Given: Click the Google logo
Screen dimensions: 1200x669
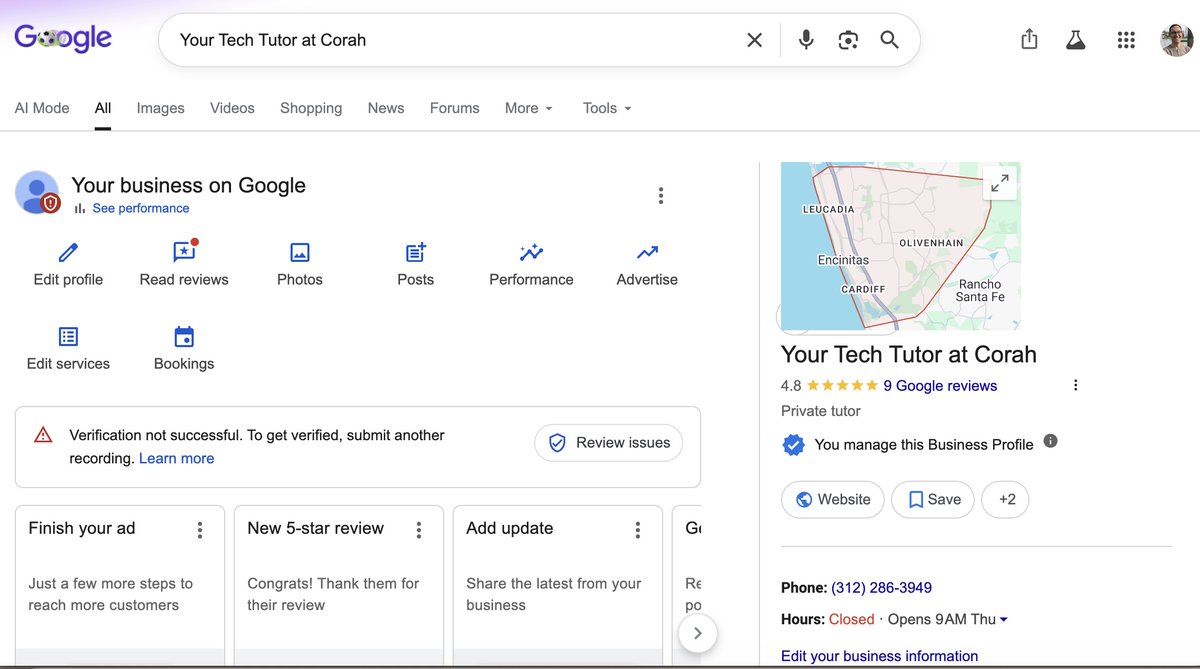Looking at the screenshot, I should (63, 39).
